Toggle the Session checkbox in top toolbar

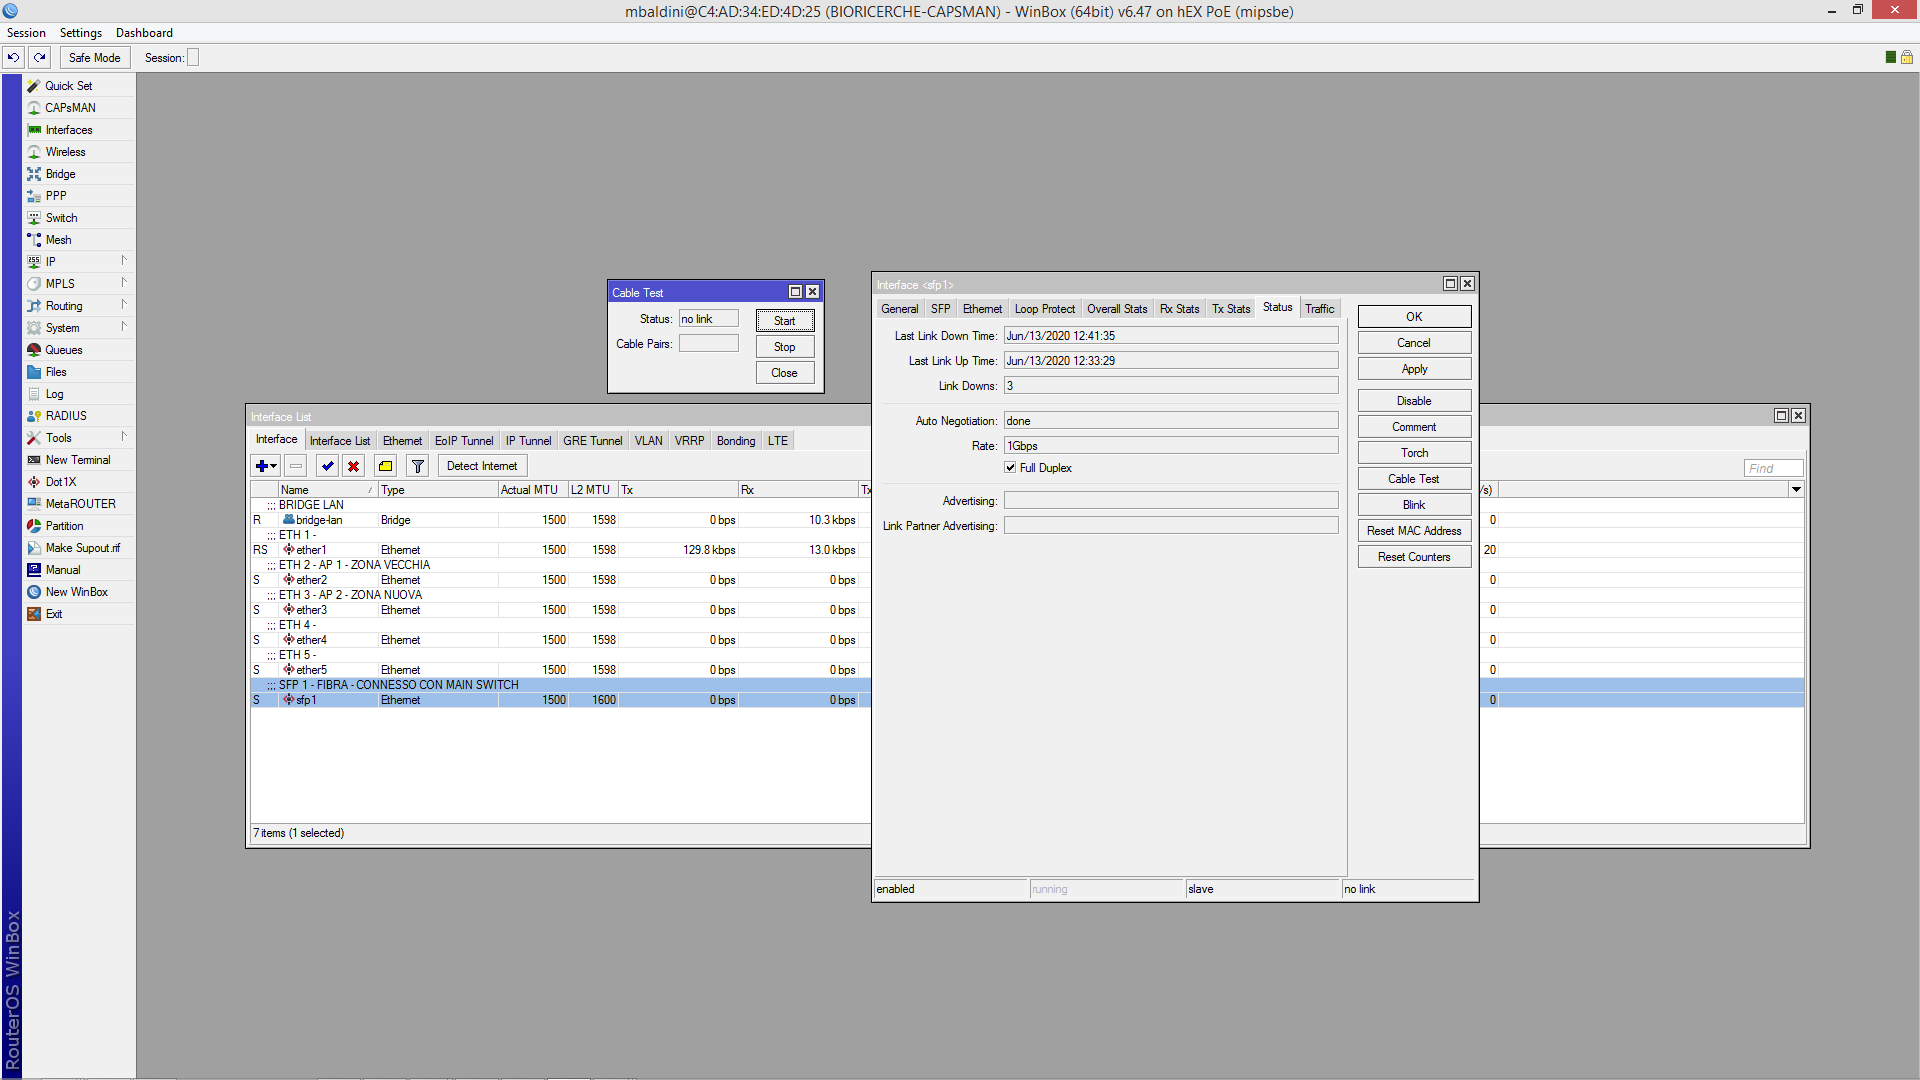(194, 58)
